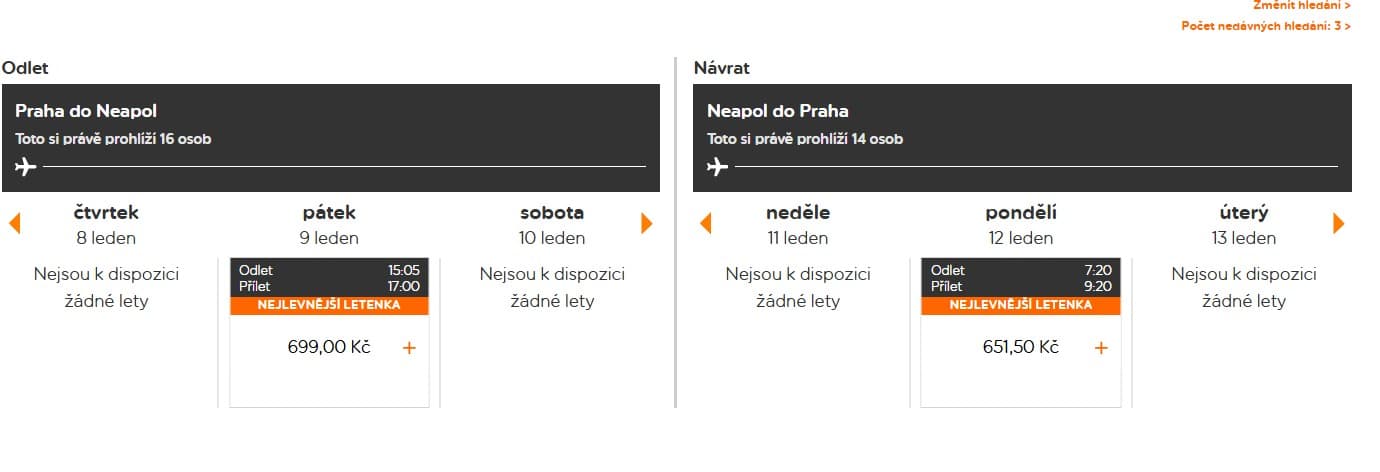1380x472 pixels.
Task: Click airplane icon under Praha do Neapol
Action: pyautogui.click(x=26, y=166)
